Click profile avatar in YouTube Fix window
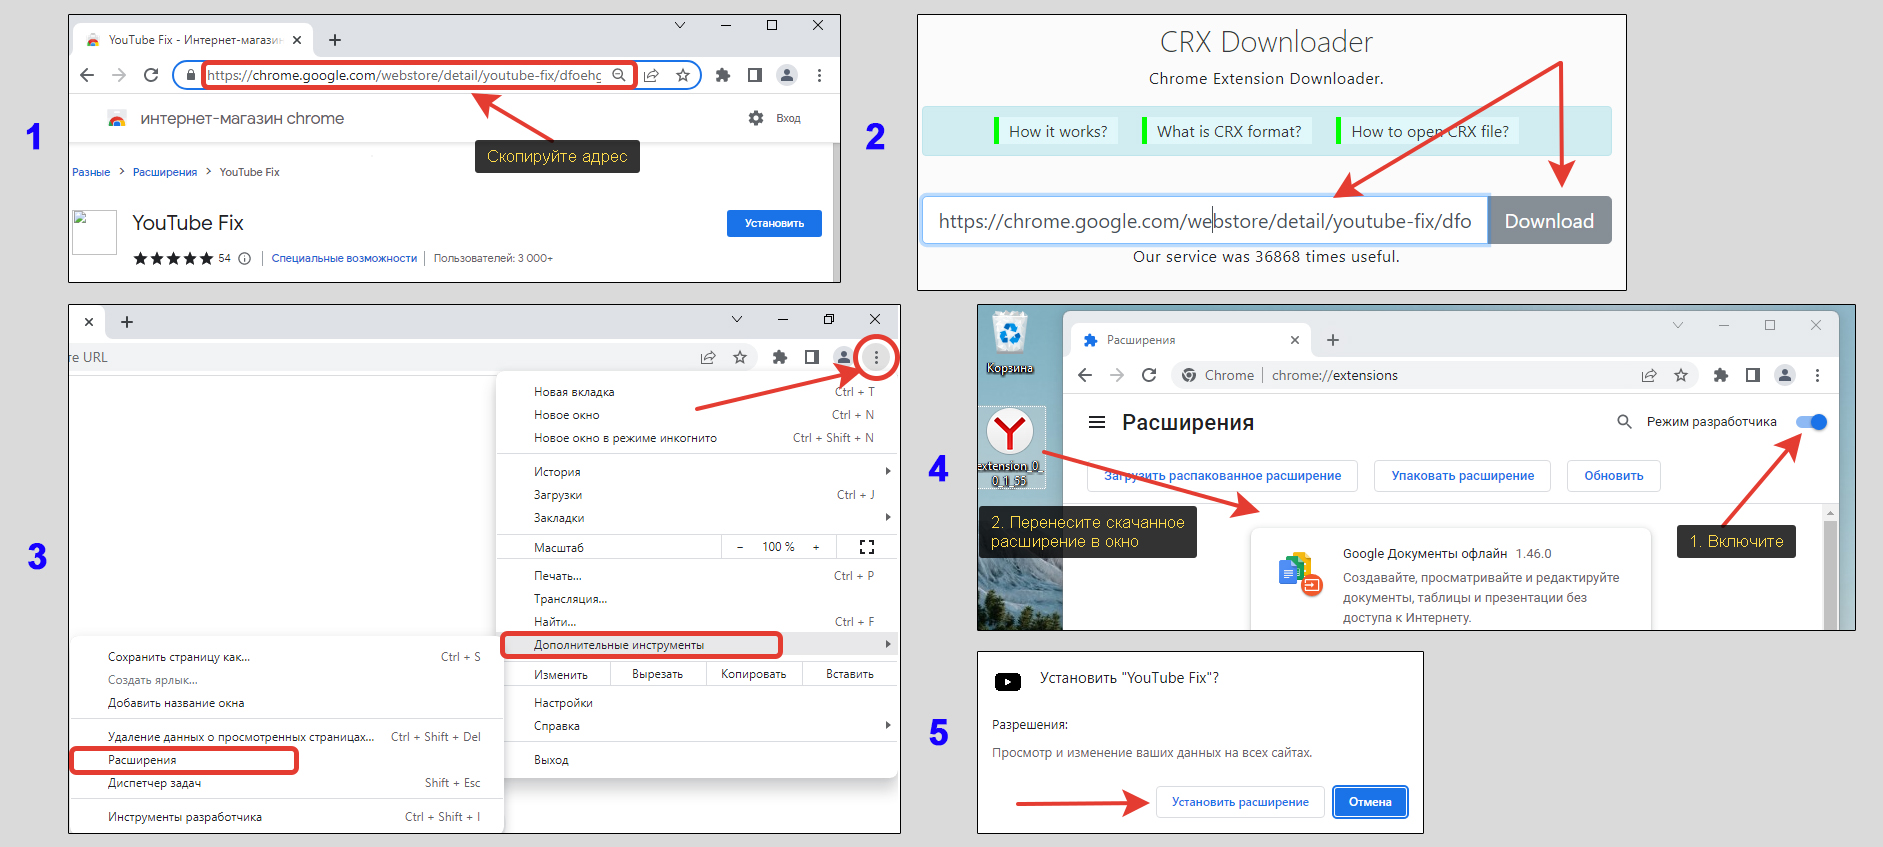 (787, 75)
